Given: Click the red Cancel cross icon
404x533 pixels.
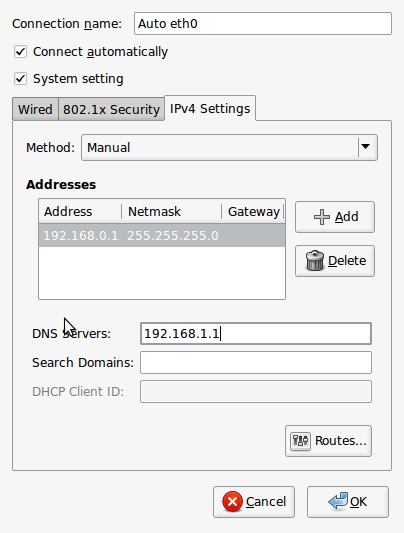Looking at the screenshot, I should 232,502.
